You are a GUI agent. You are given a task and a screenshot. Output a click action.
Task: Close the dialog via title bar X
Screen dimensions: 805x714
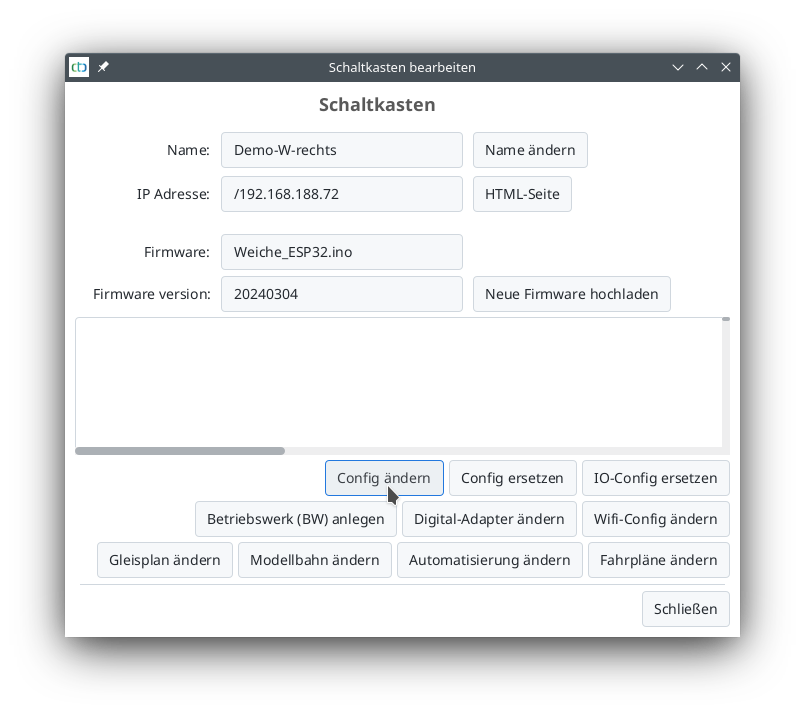726,67
